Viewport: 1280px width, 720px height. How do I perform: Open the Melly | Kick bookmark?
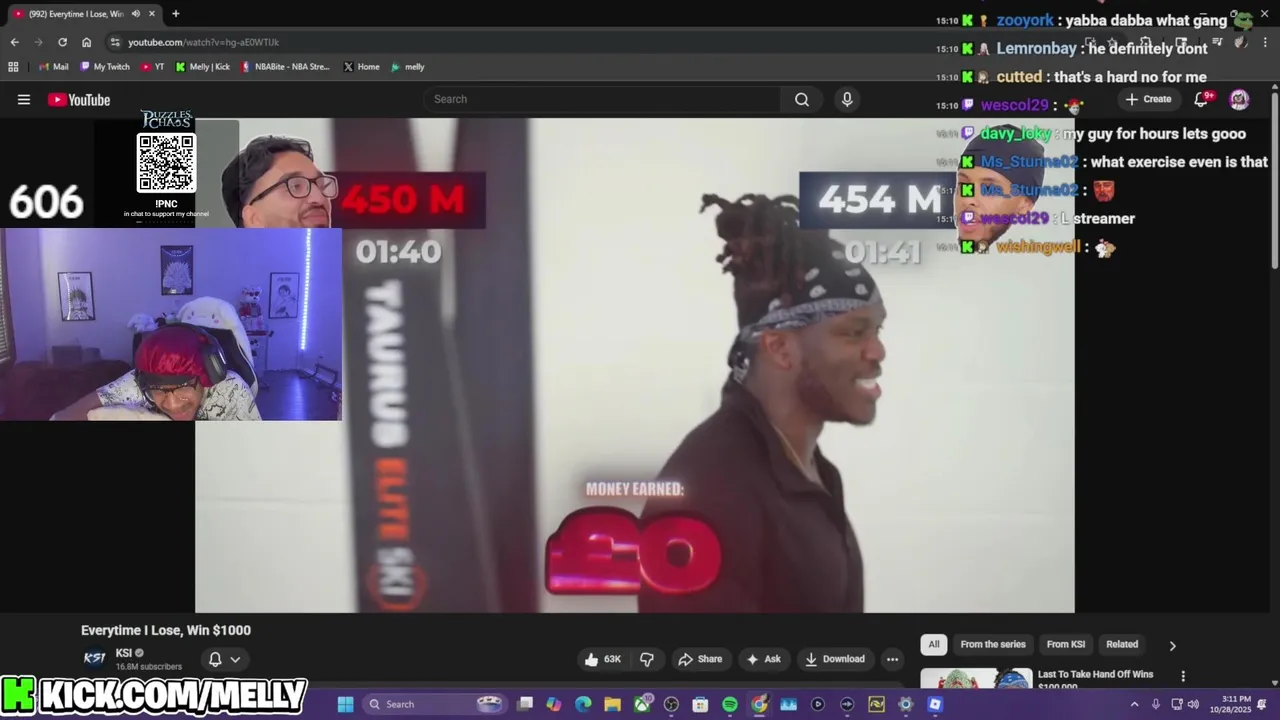tap(202, 67)
